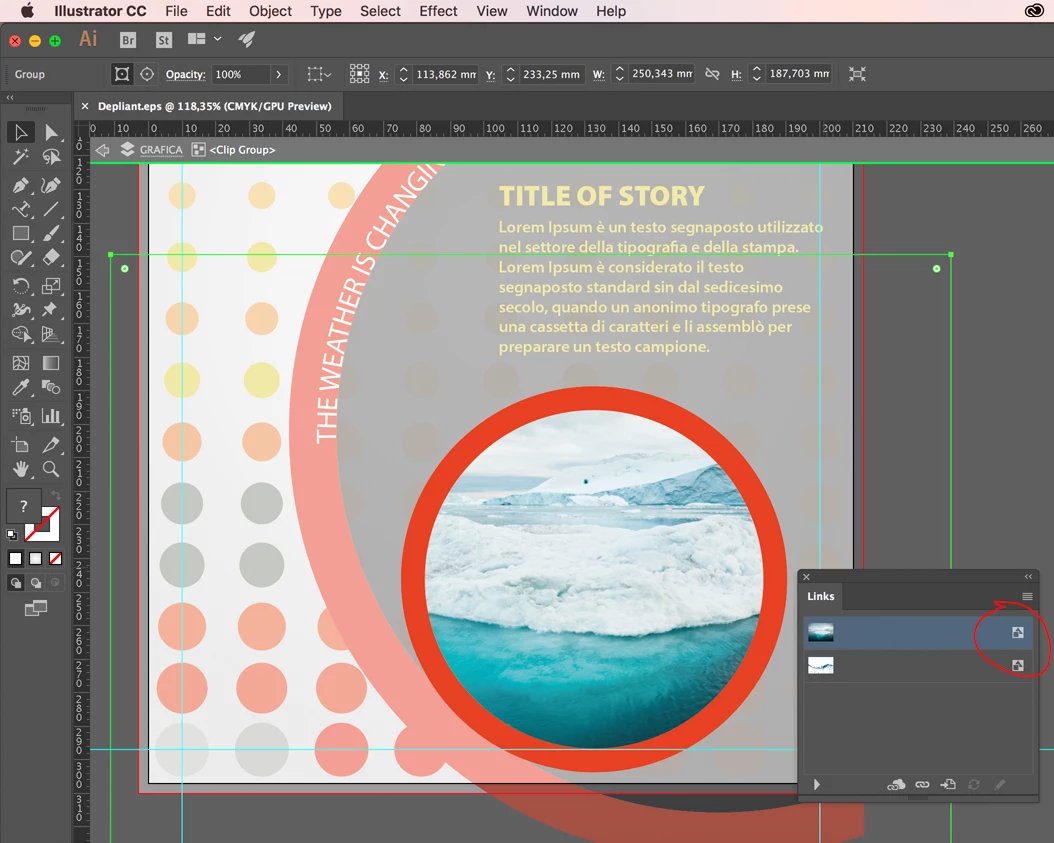Select the Blend tool
This screenshot has width=1054, height=843.
tap(51, 387)
